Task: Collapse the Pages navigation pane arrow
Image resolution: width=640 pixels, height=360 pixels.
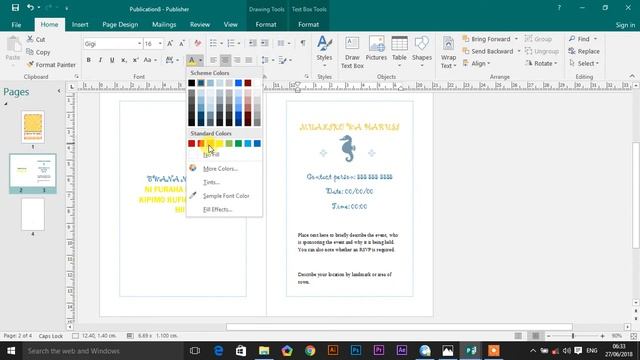Action: click(59, 91)
